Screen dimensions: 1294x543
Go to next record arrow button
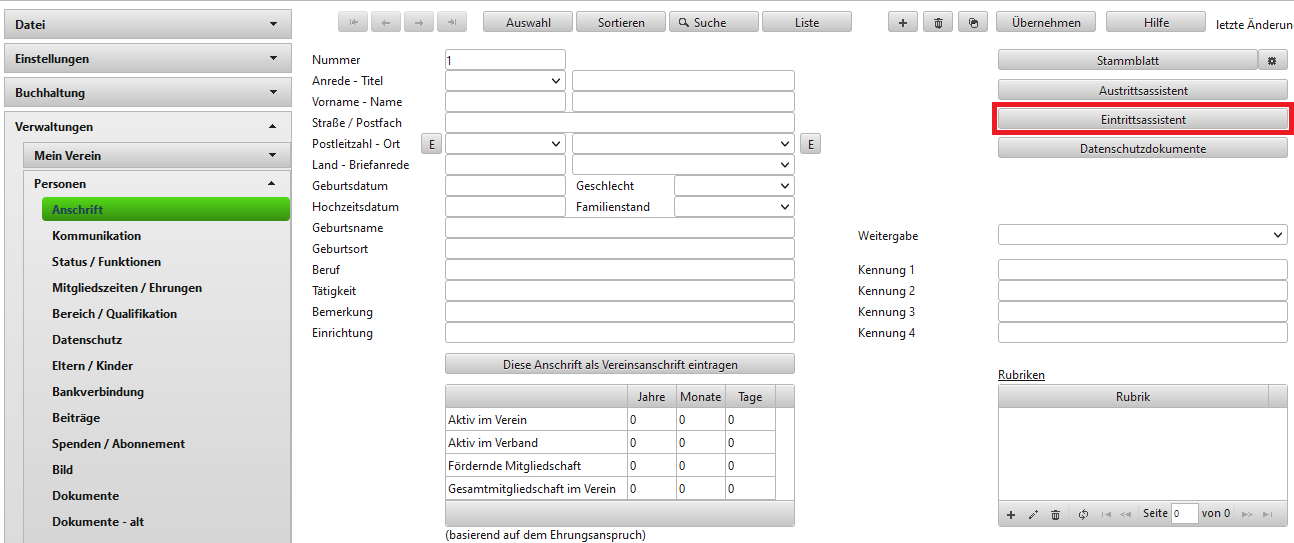[419, 22]
